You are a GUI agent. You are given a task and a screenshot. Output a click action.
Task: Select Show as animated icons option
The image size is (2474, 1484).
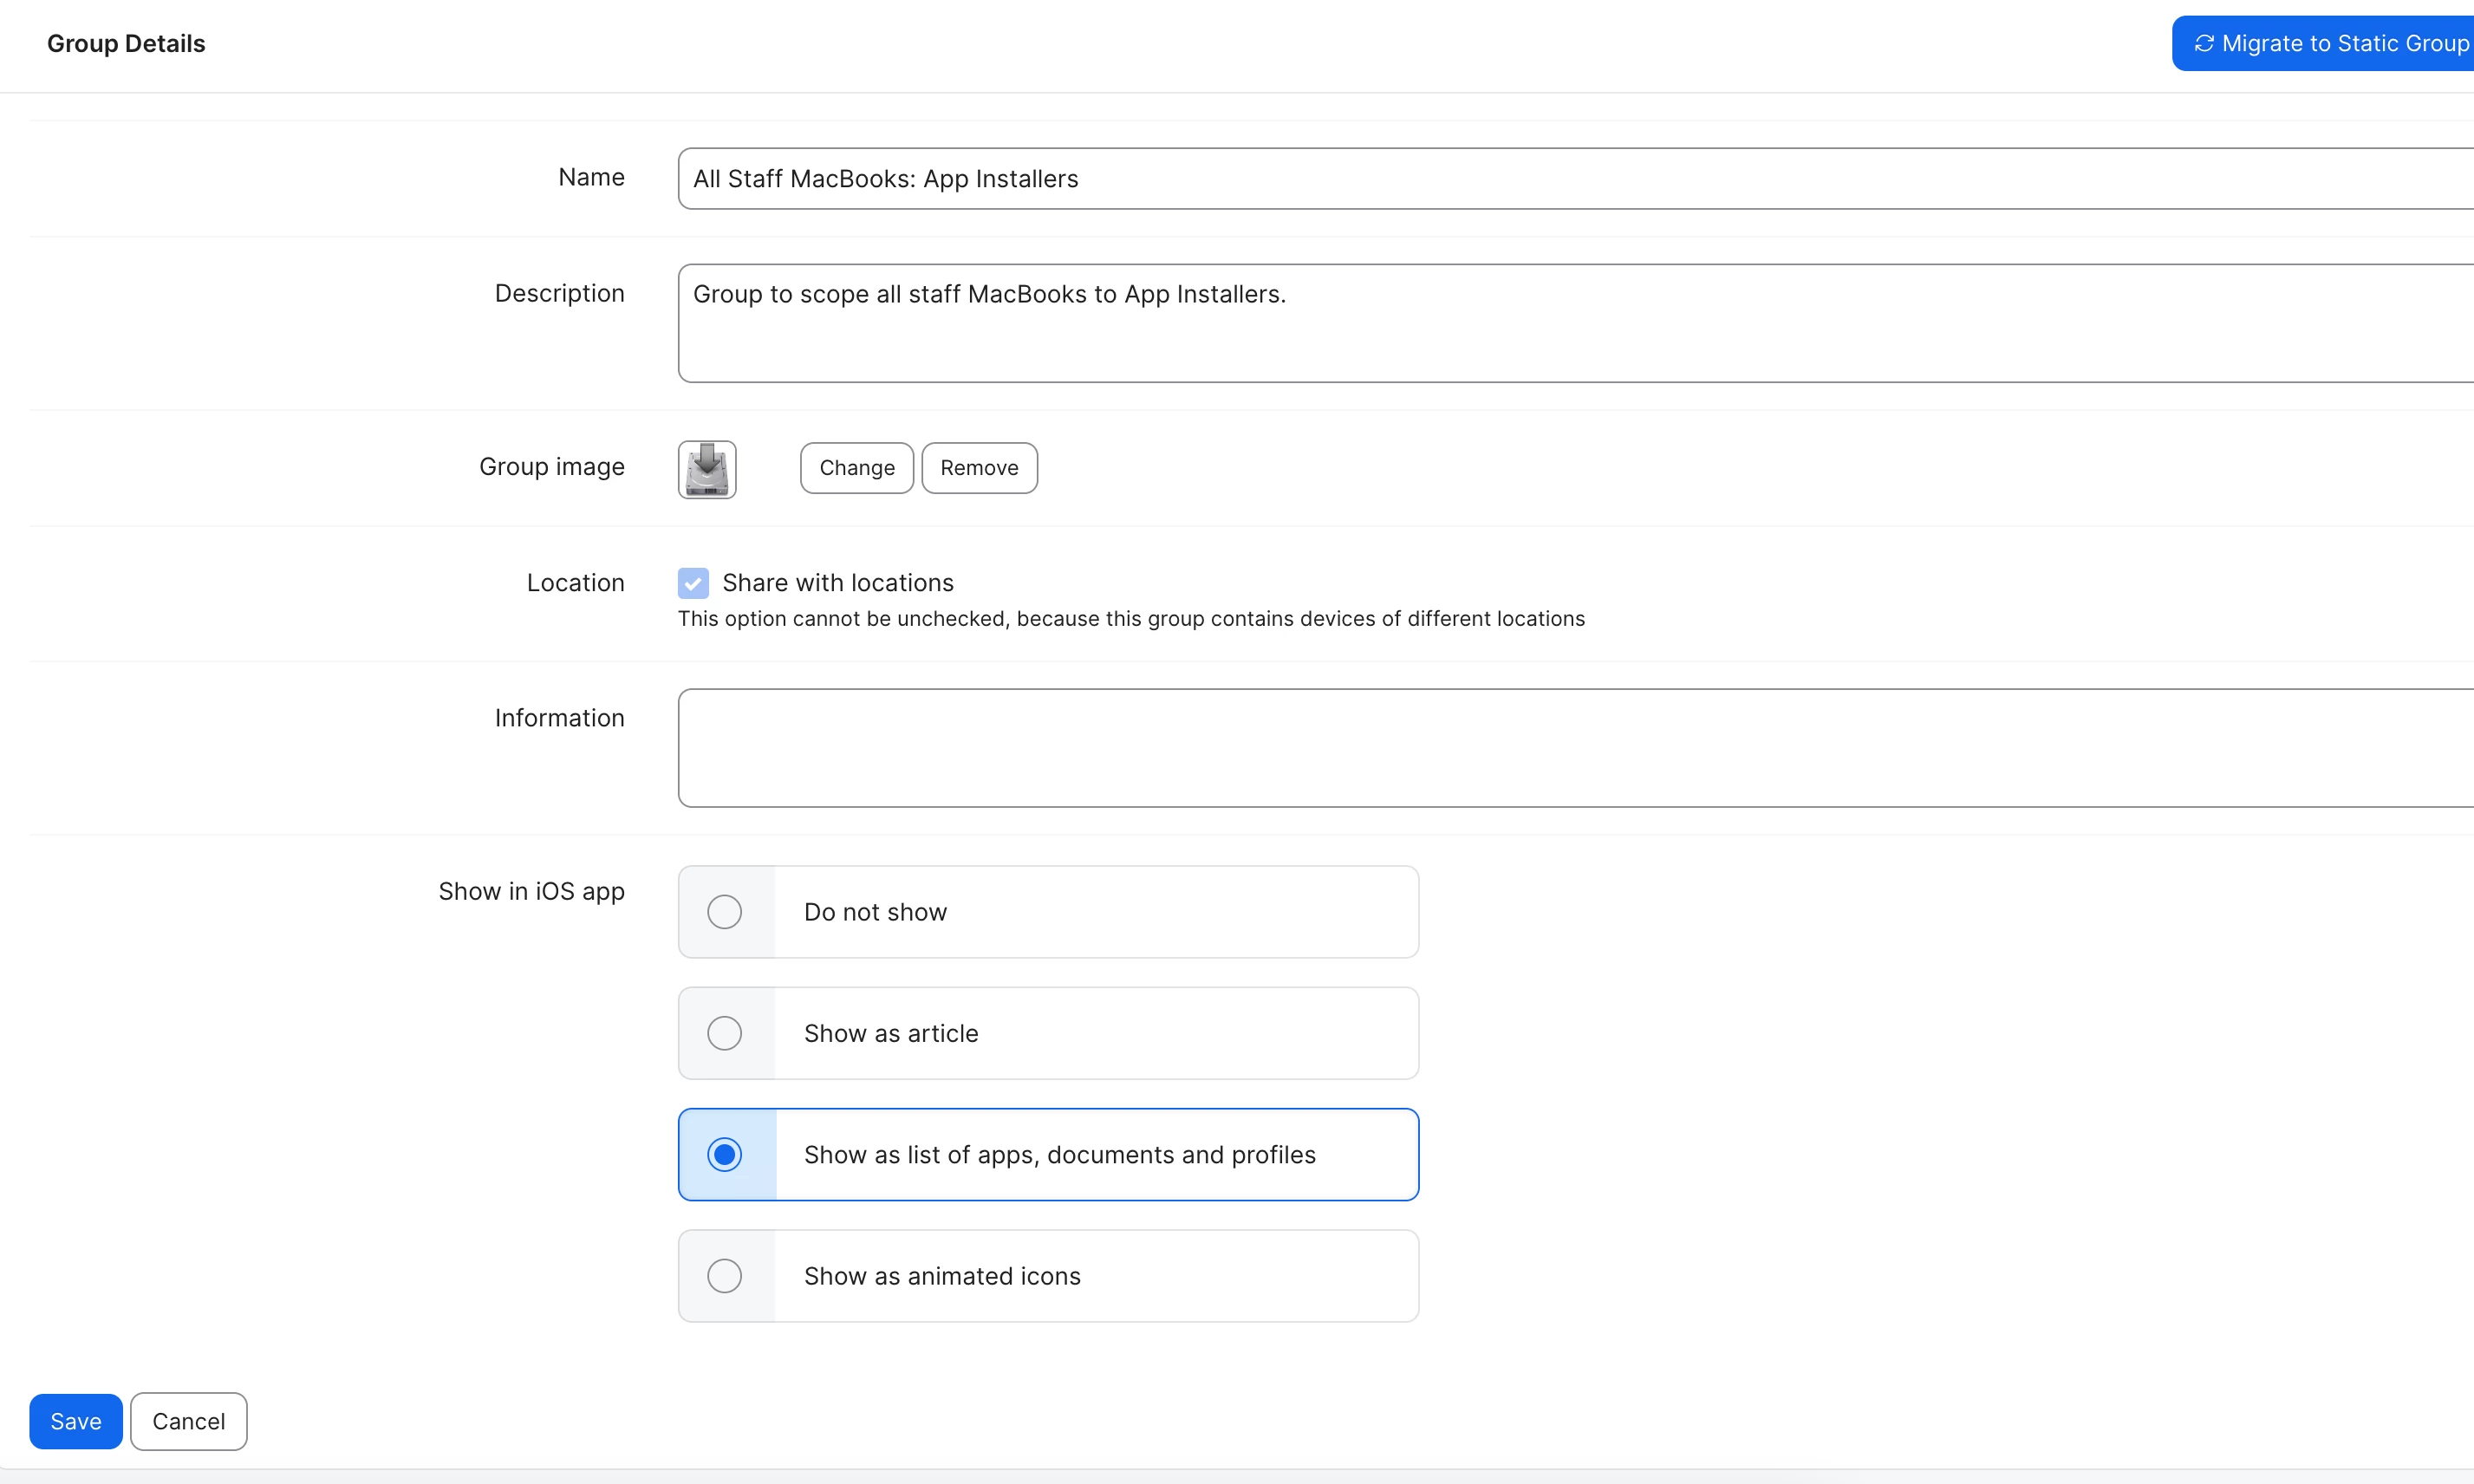(x=724, y=1276)
